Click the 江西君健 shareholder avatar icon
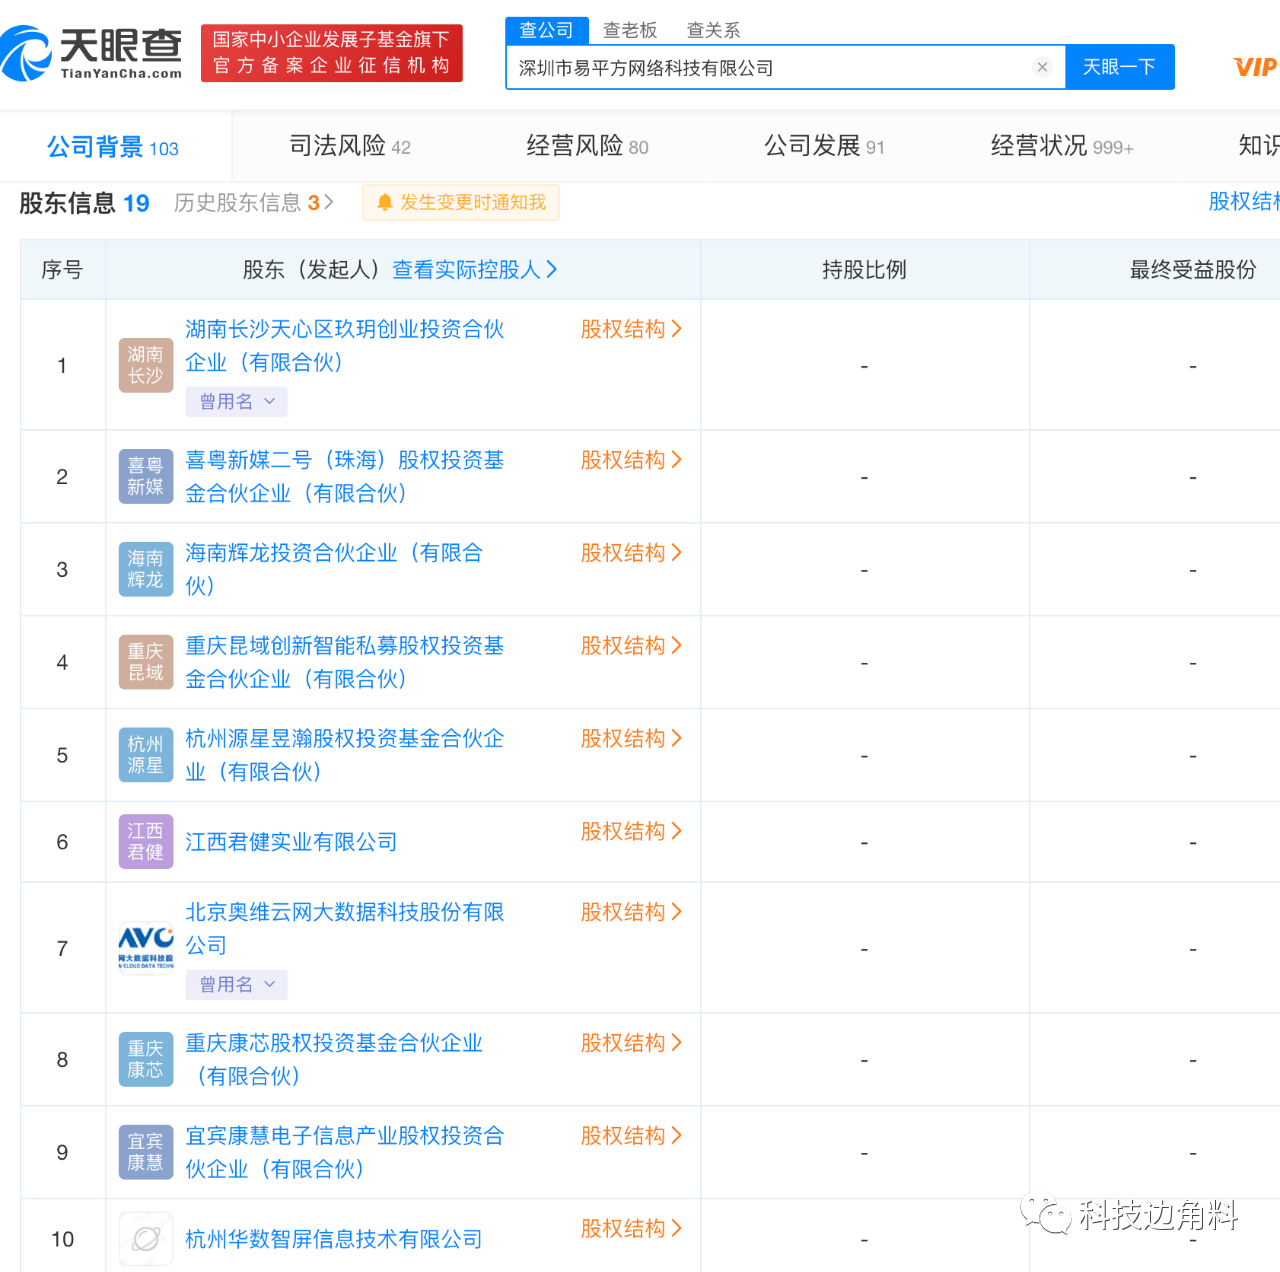1280x1272 pixels. [x=146, y=842]
